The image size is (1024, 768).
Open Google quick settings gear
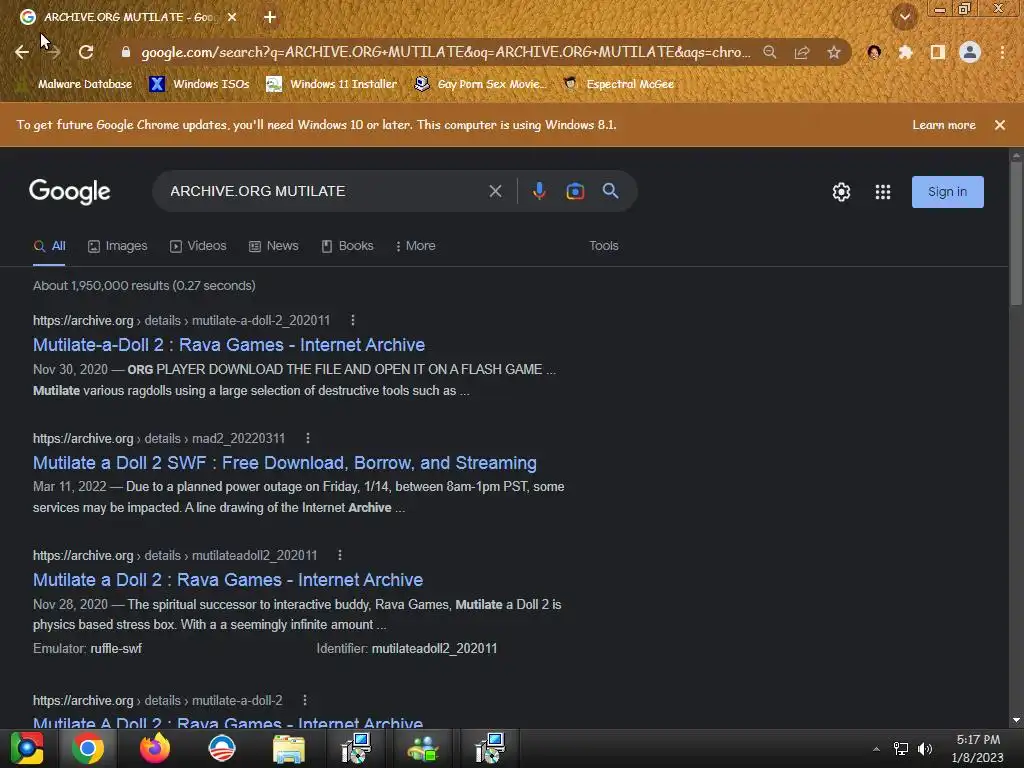(x=841, y=191)
